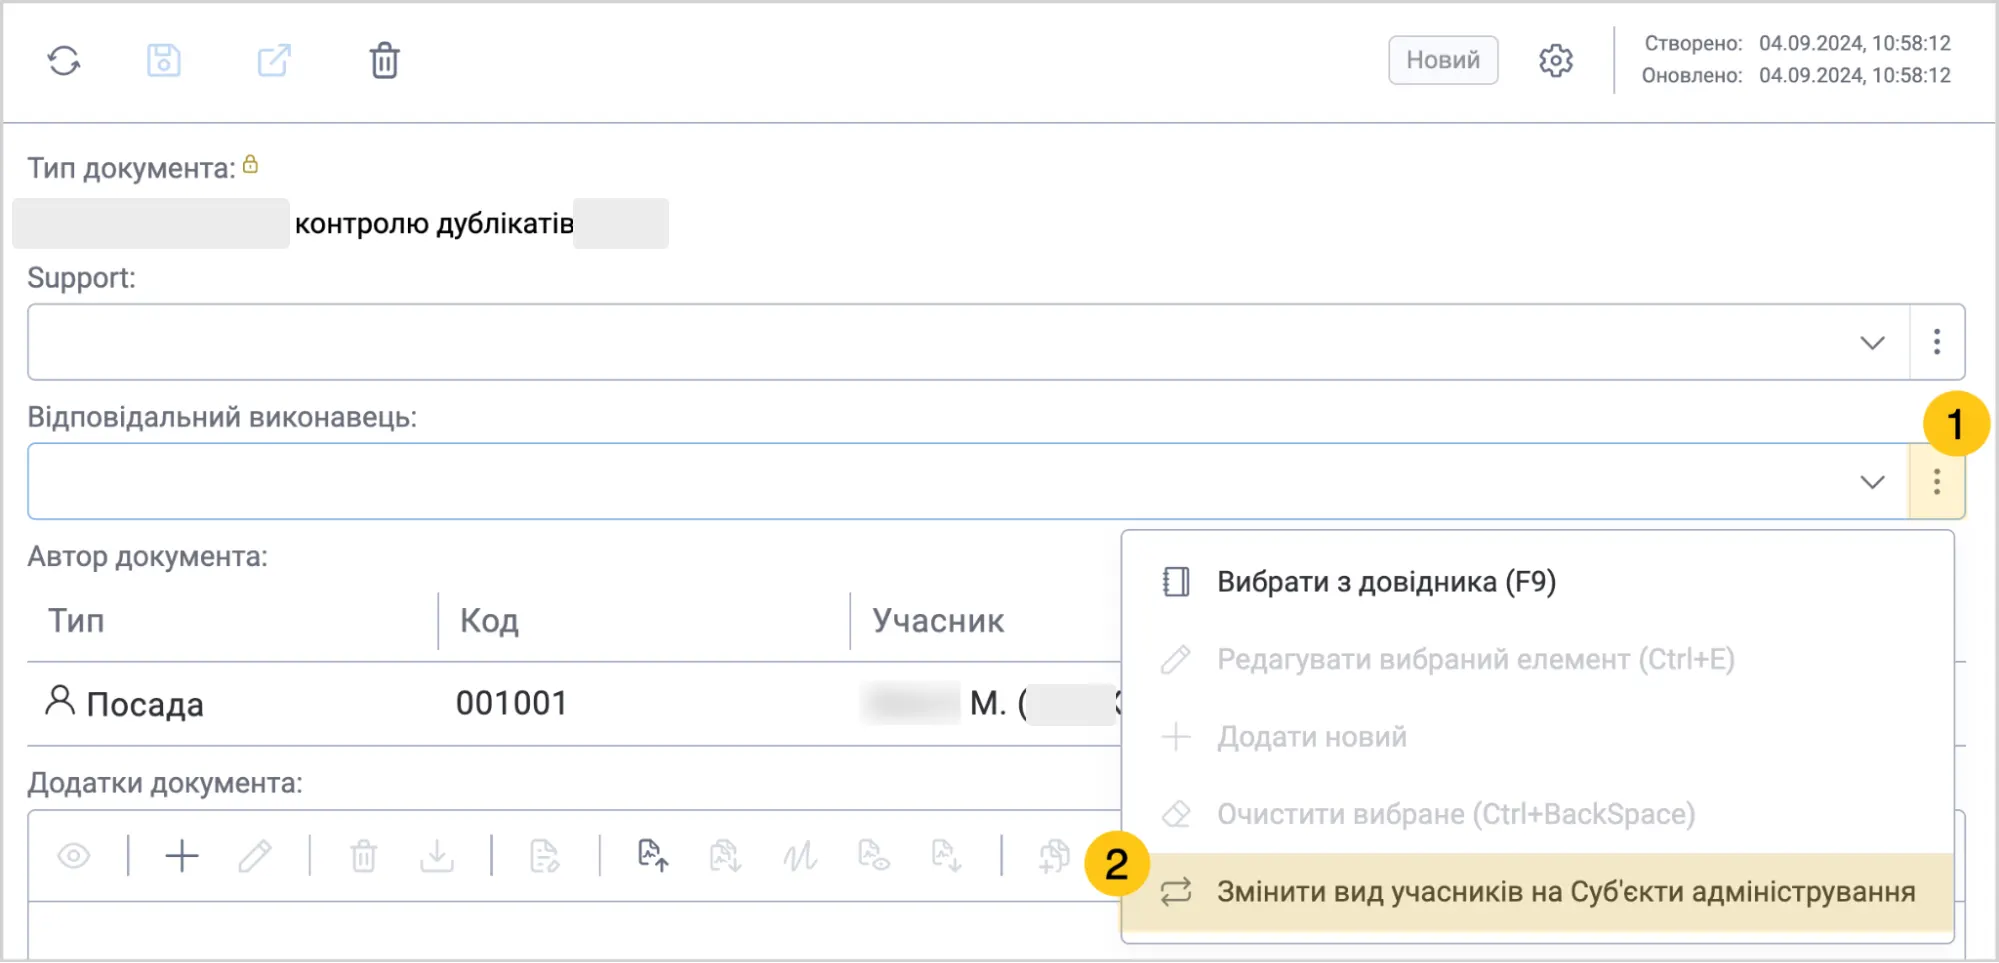1999x963 pixels.
Task: Click the upload signed file icon
Action: tap(653, 856)
